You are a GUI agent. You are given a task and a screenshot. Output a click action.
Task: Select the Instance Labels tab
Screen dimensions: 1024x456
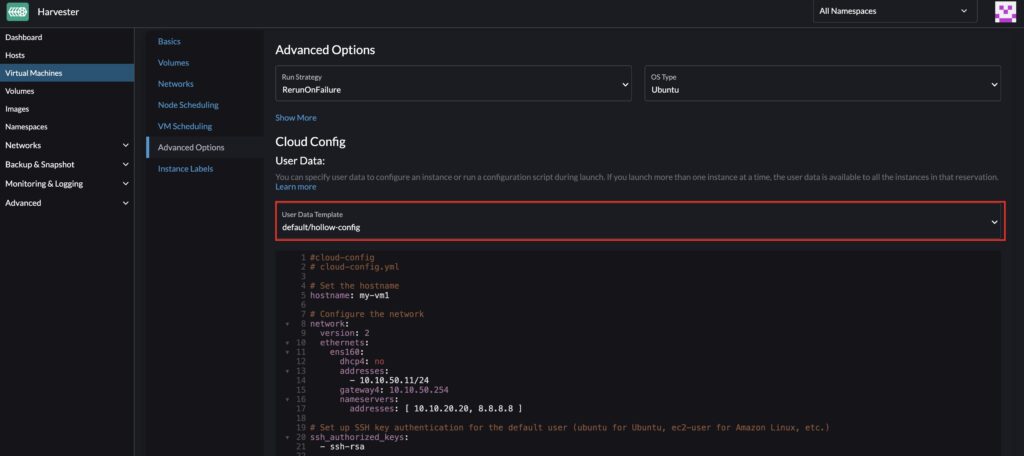pyautogui.click(x=185, y=169)
